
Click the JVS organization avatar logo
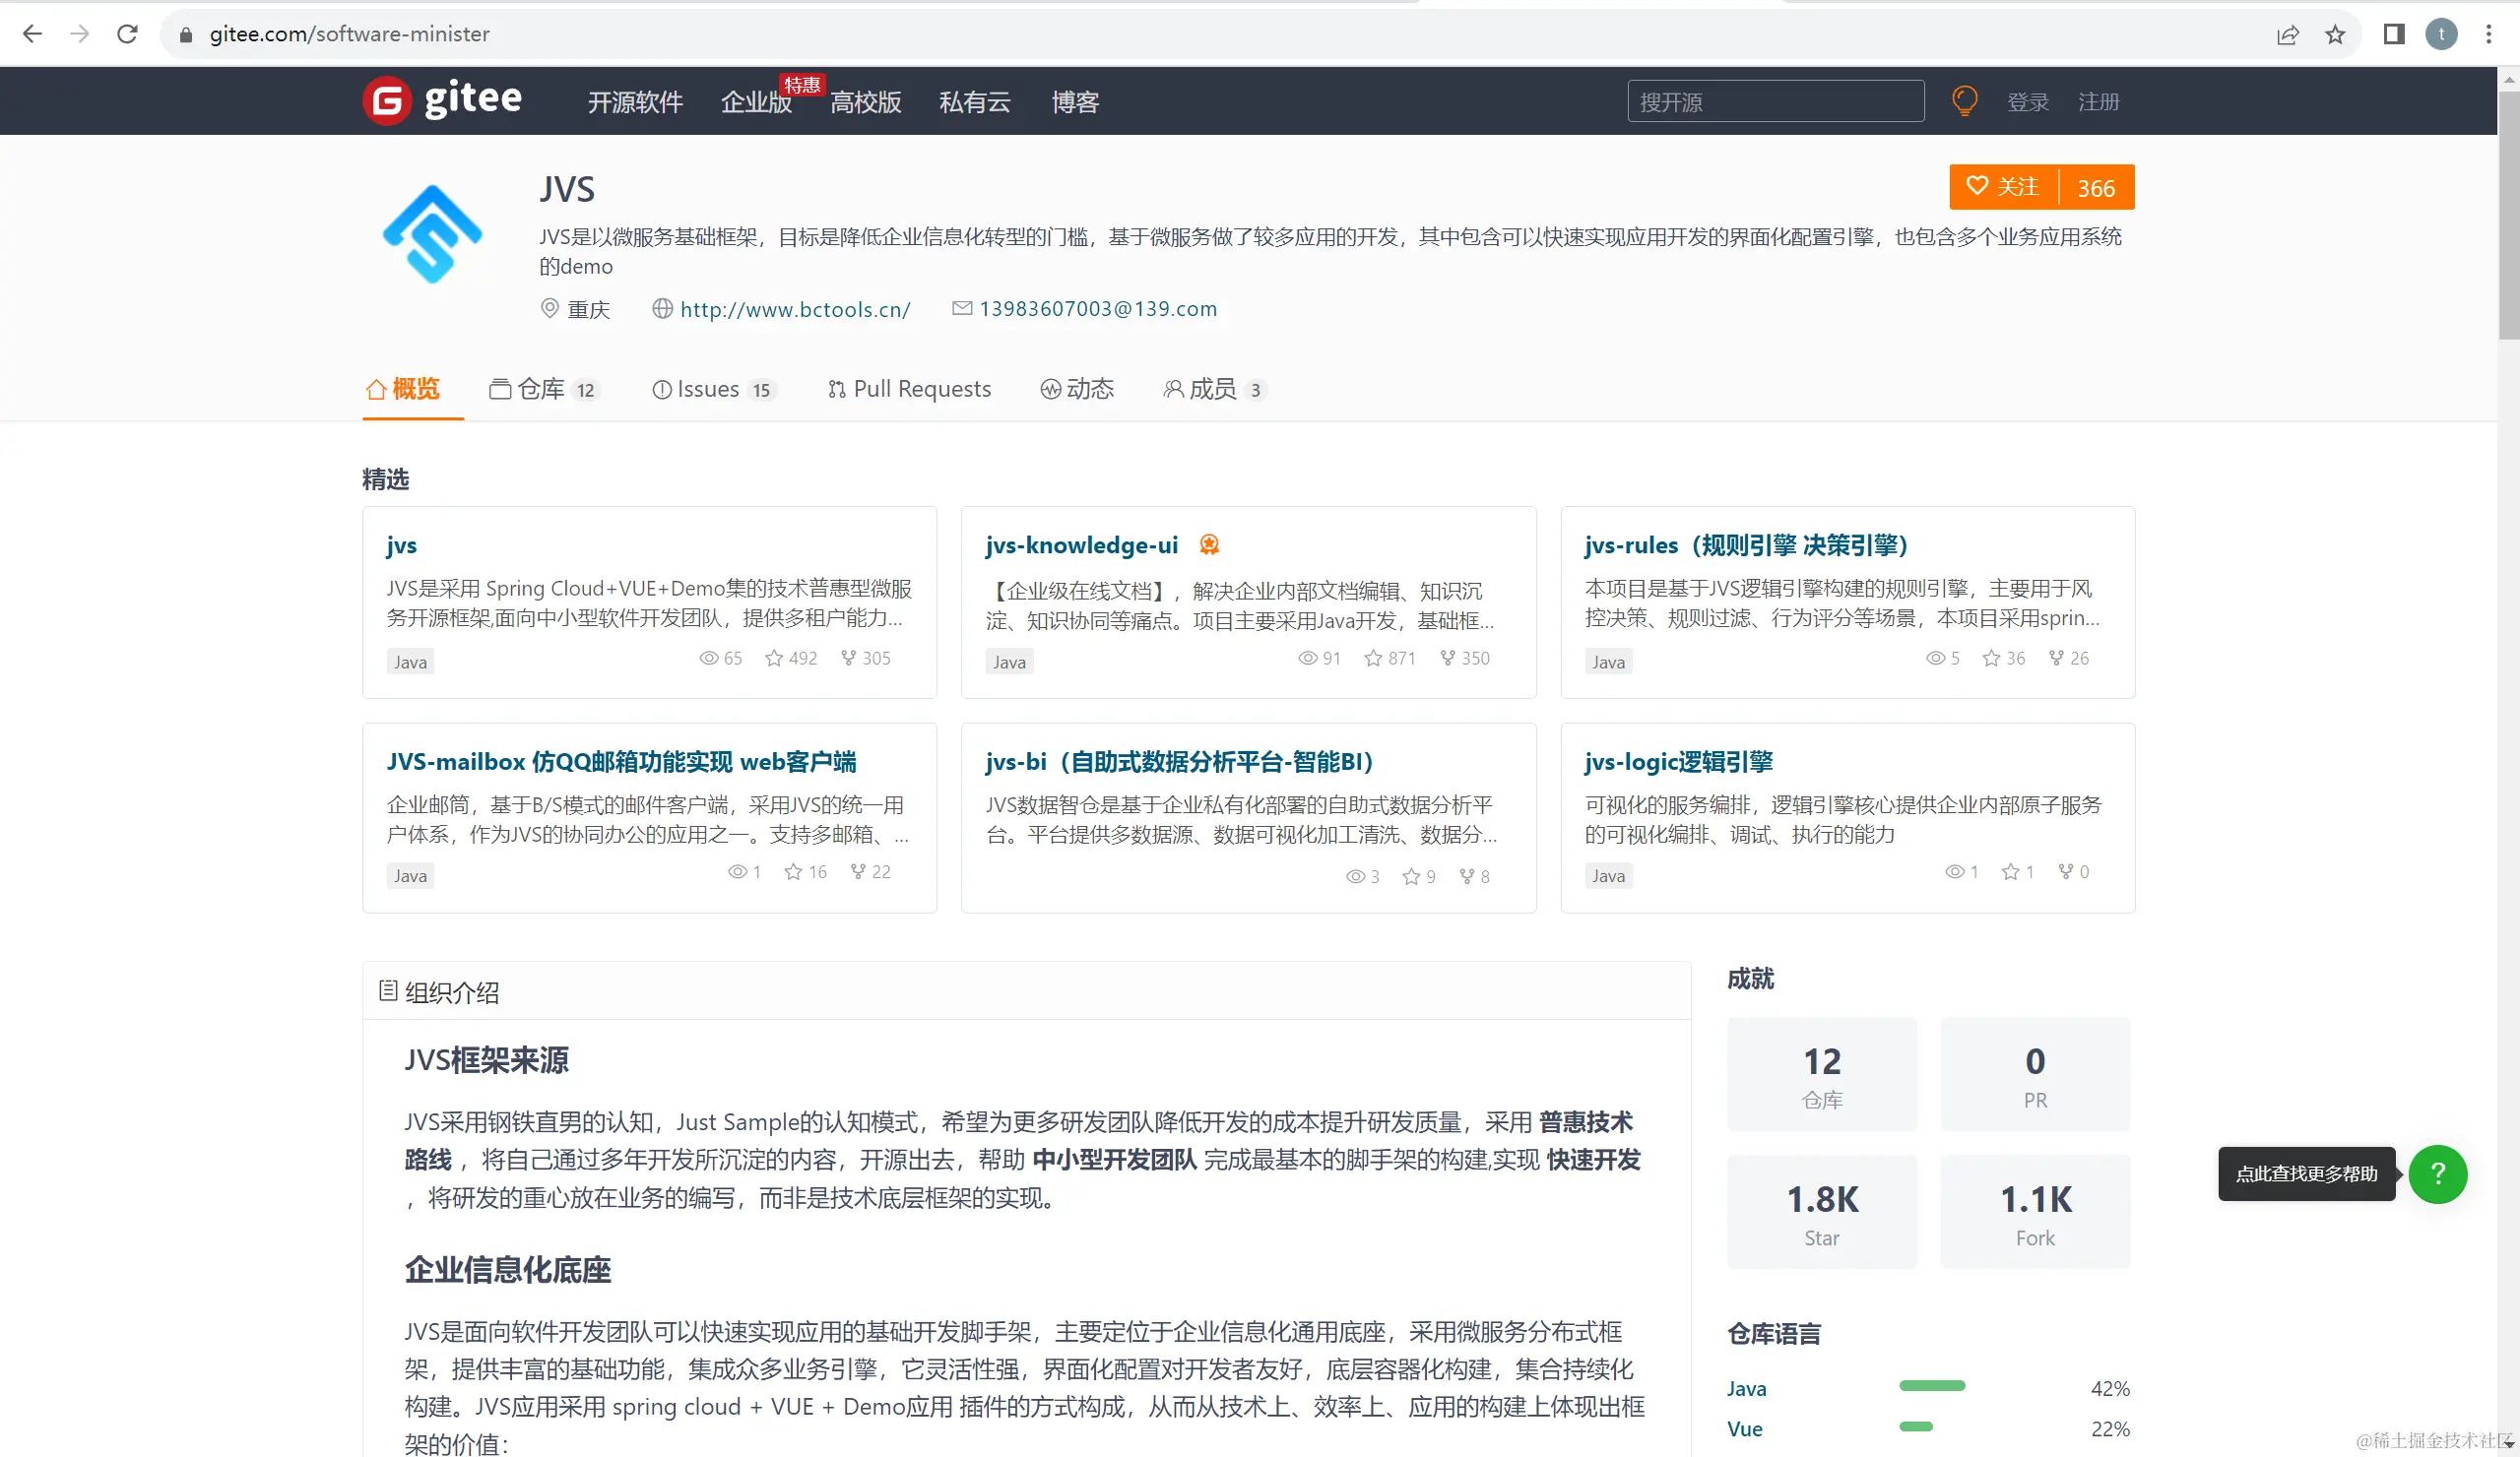point(432,234)
